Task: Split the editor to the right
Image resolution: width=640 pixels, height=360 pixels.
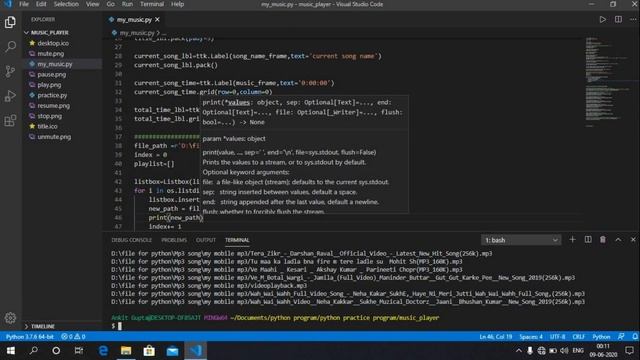Action: [618, 20]
